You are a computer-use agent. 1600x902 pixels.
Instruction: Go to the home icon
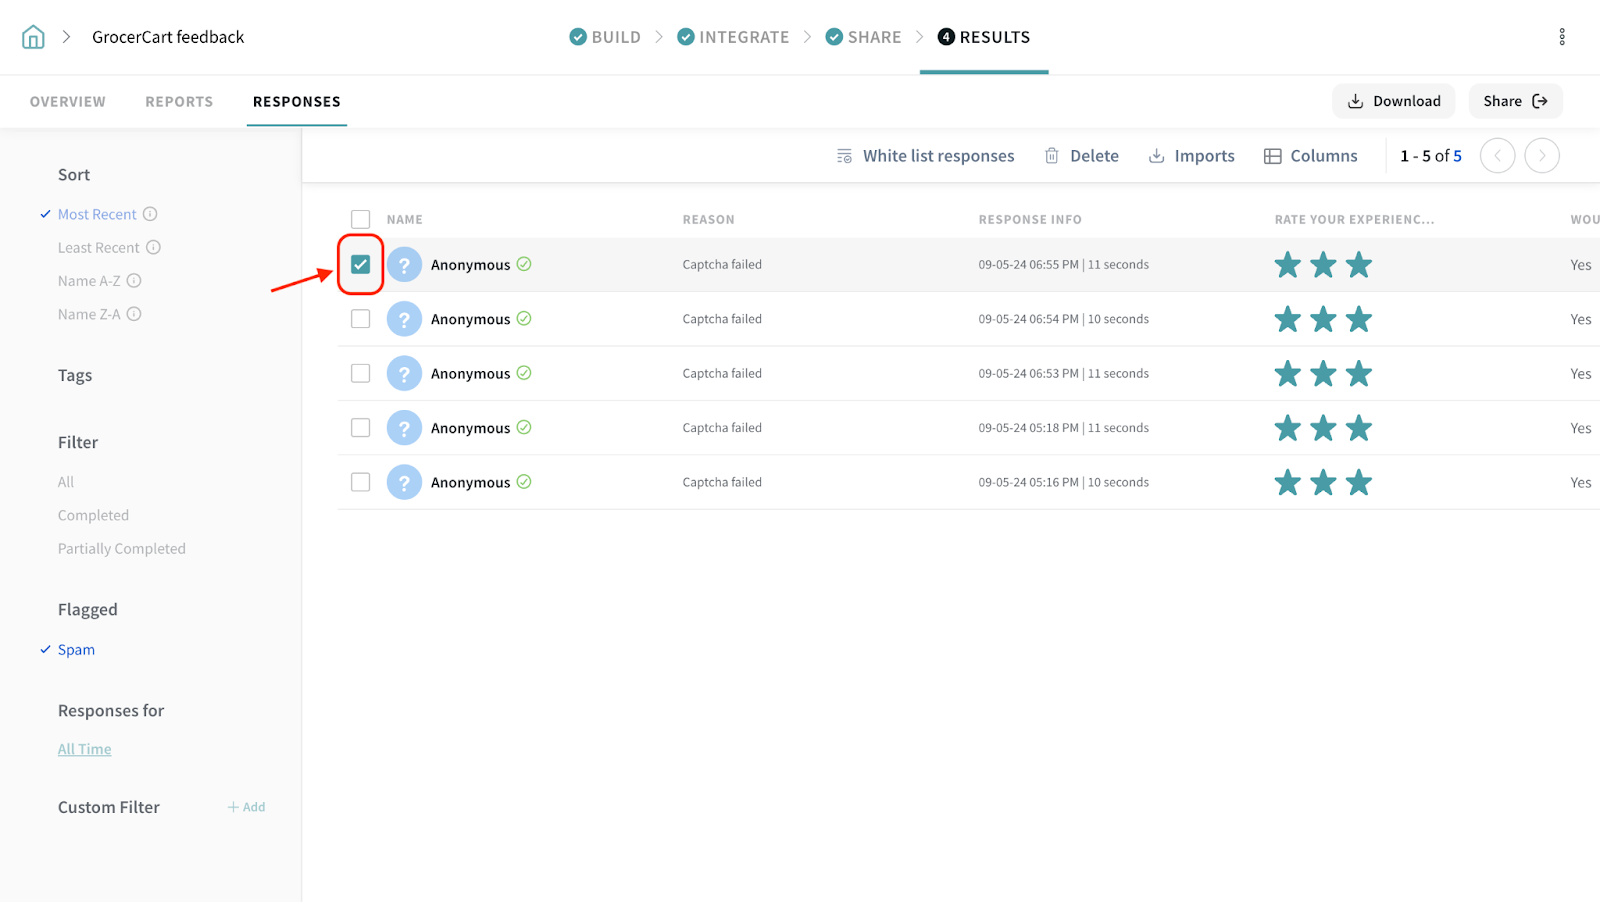tap(33, 37)
